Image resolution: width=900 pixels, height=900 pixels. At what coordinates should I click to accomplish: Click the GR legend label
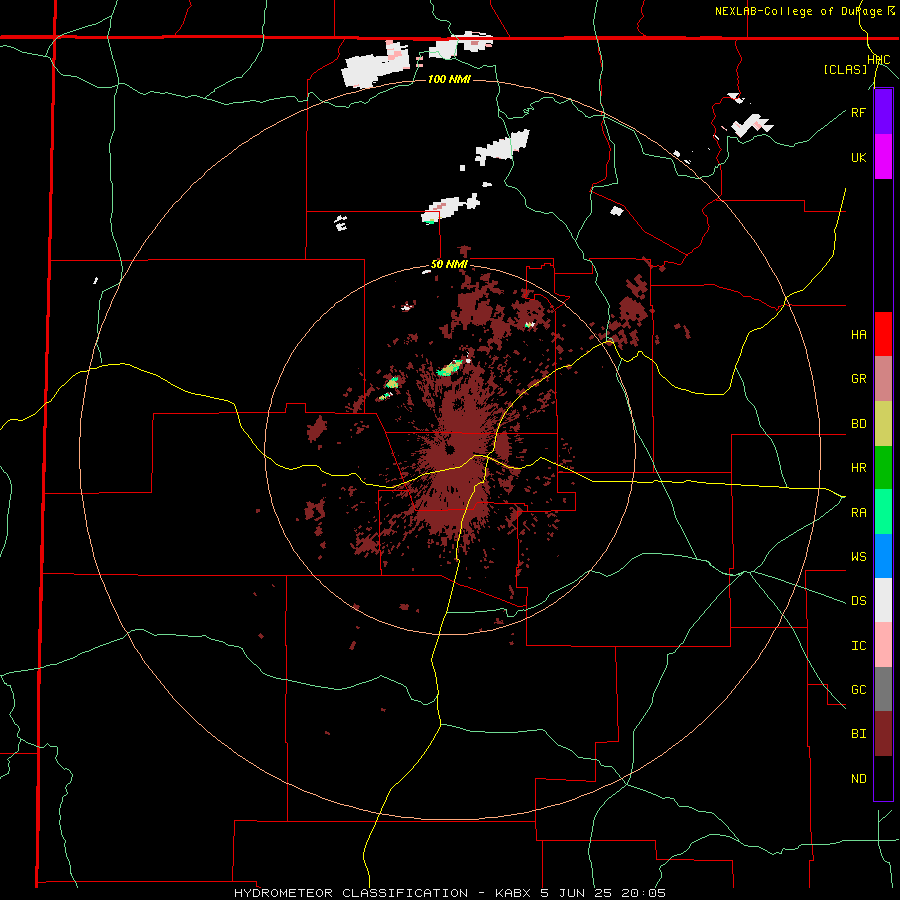858,379
